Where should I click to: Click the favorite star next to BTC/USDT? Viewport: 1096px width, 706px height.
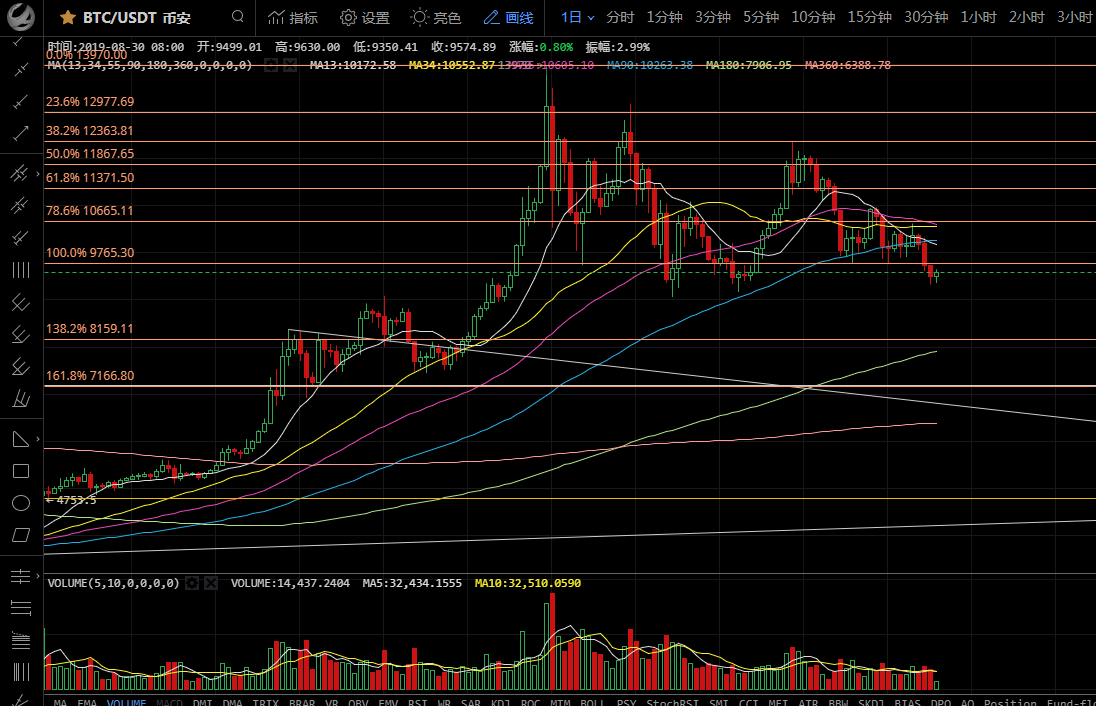click(x=67, y=17)
